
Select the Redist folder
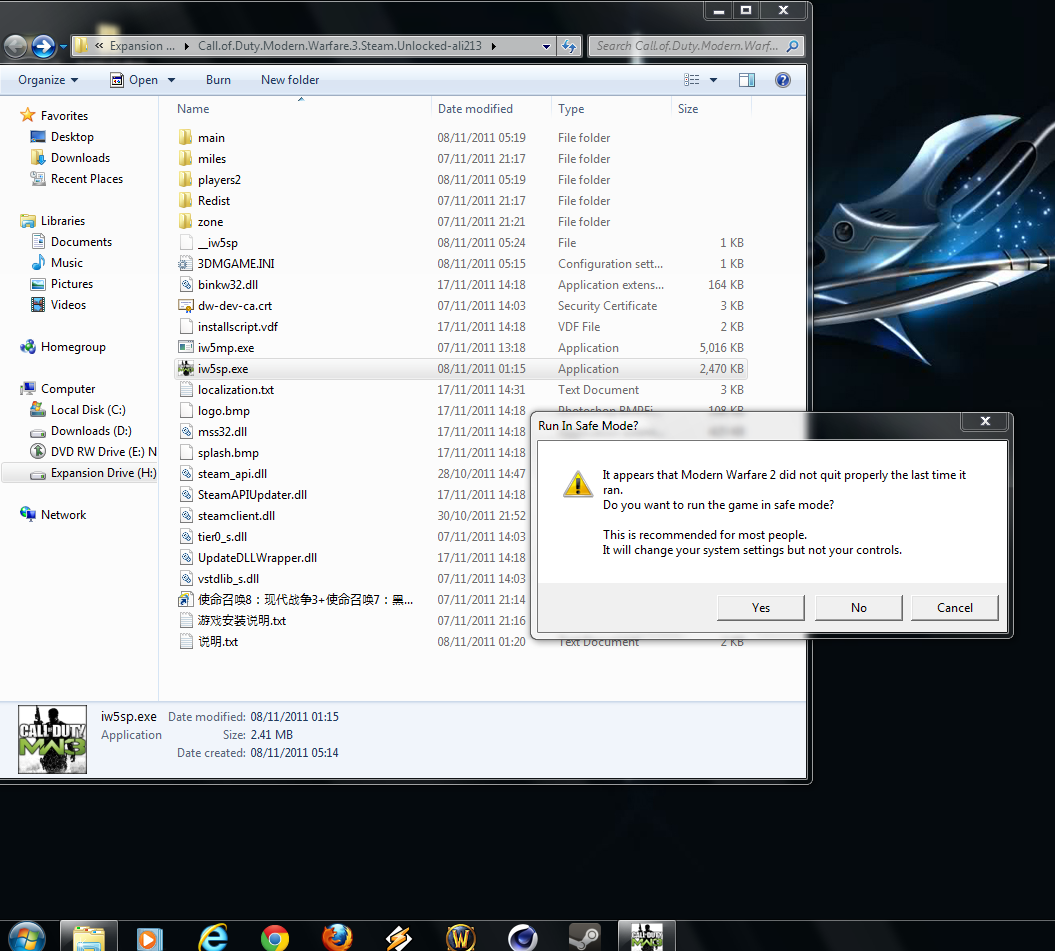pos(205,201)
